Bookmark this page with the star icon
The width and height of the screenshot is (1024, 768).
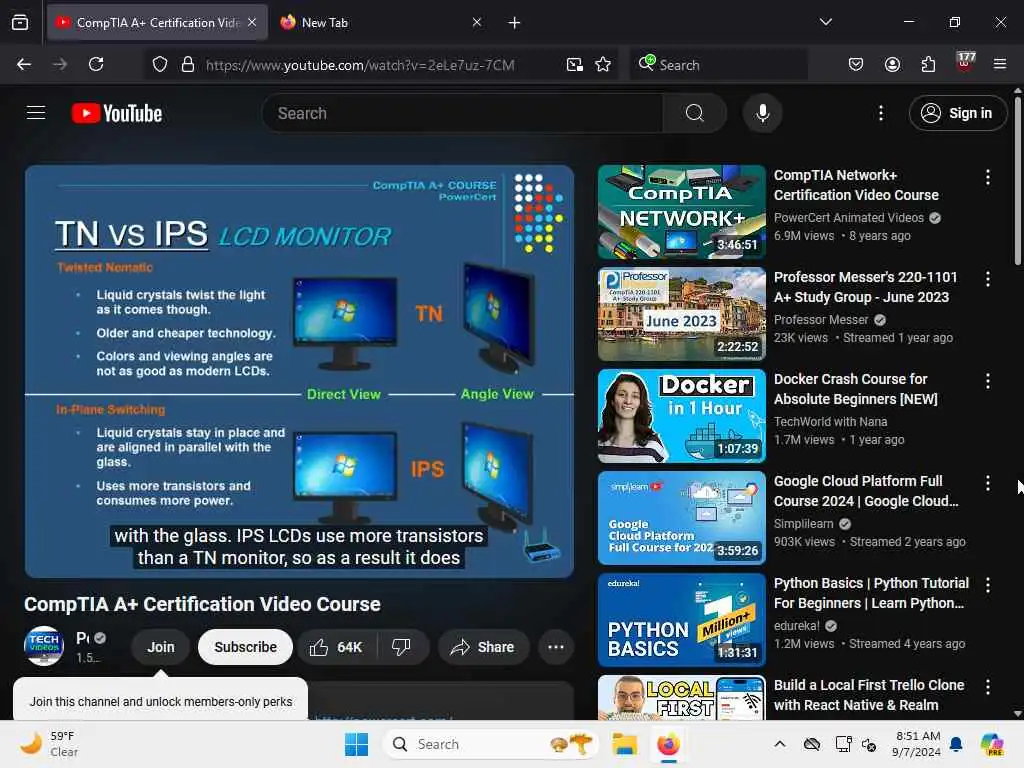pyautogui.click(x=603, y=64)
